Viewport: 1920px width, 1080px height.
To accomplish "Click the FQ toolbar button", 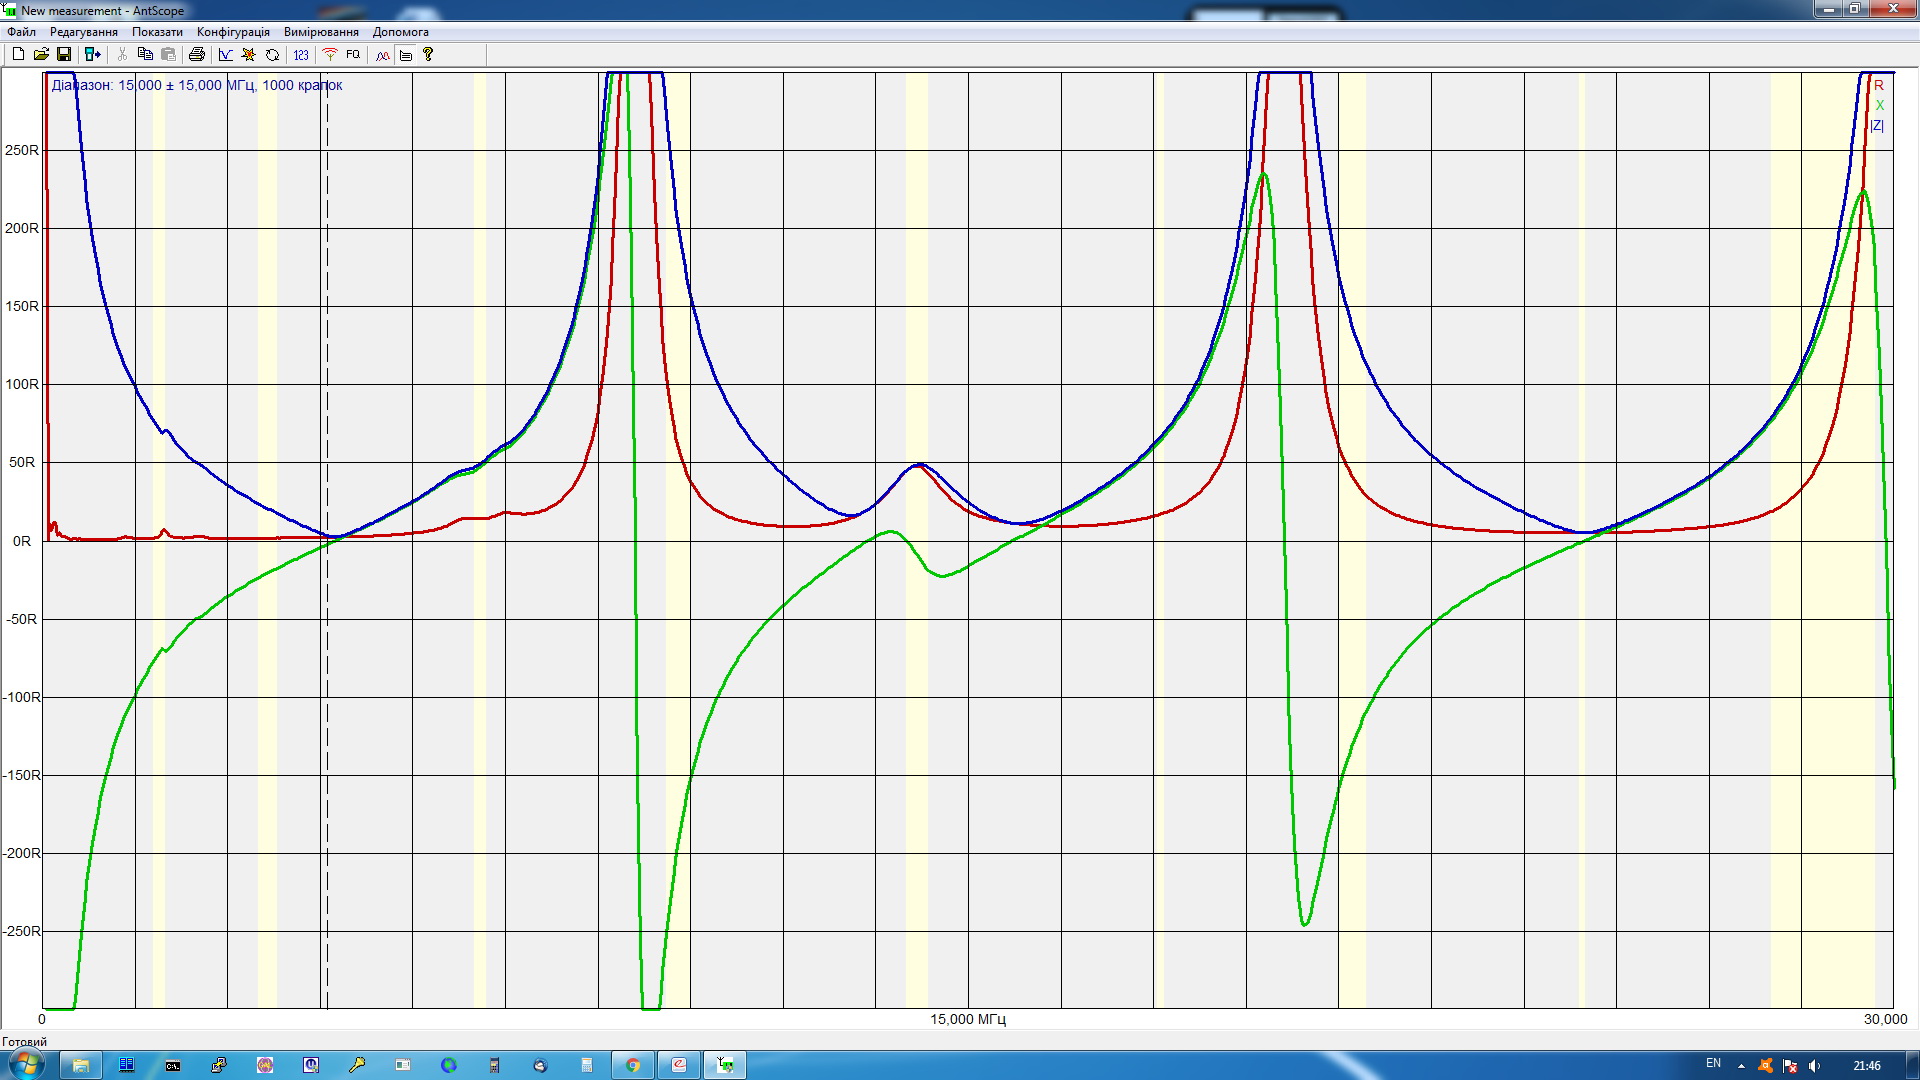I will (x=353, y=55).
